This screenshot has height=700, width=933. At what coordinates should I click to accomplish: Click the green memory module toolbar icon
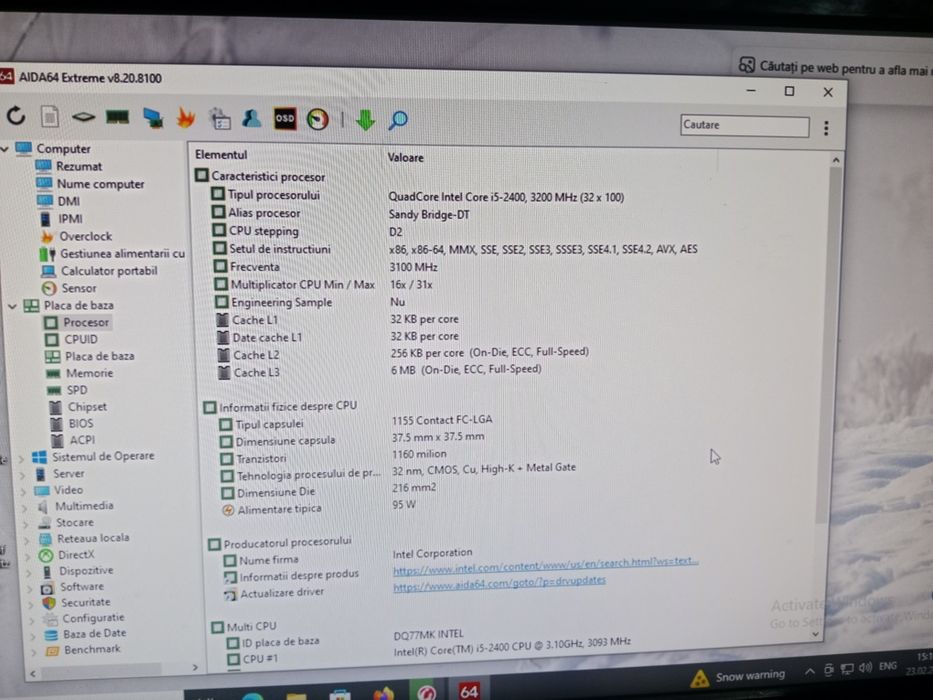[x=118, y=117]
